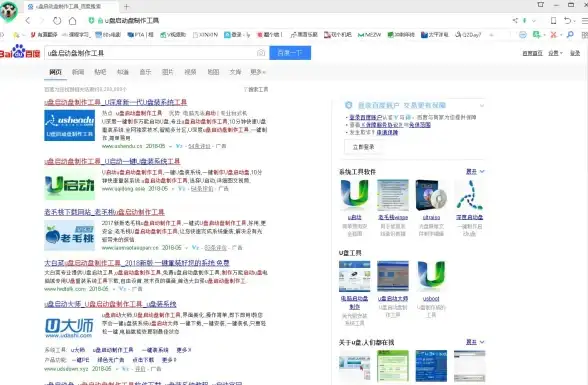Open the XINXIN bookmark

tap(205, 35)
